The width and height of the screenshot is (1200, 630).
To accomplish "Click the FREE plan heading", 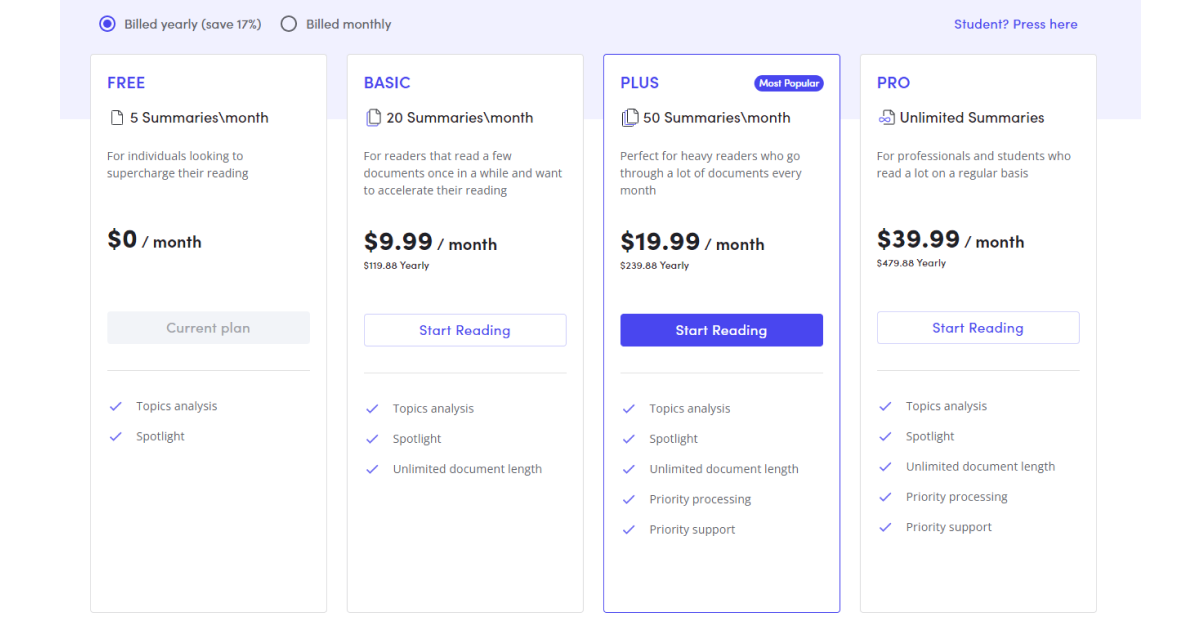I will click(x=126, y=83).
